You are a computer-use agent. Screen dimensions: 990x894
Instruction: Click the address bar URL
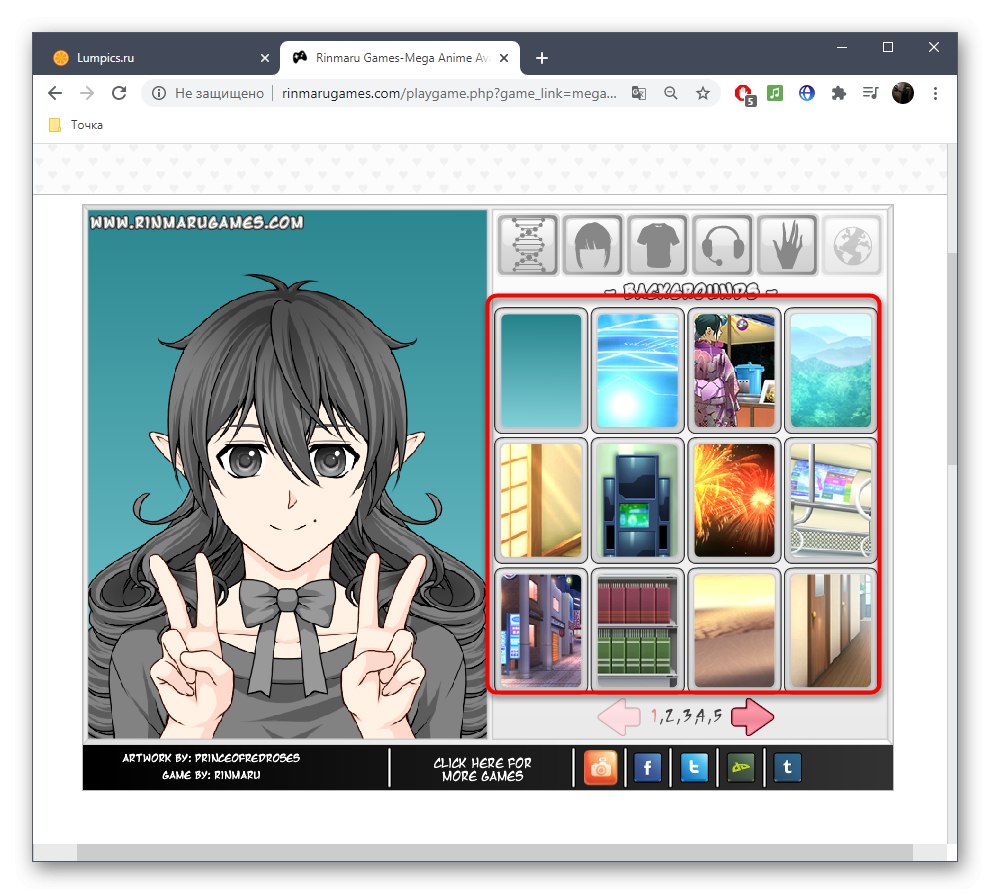[449, 93]
